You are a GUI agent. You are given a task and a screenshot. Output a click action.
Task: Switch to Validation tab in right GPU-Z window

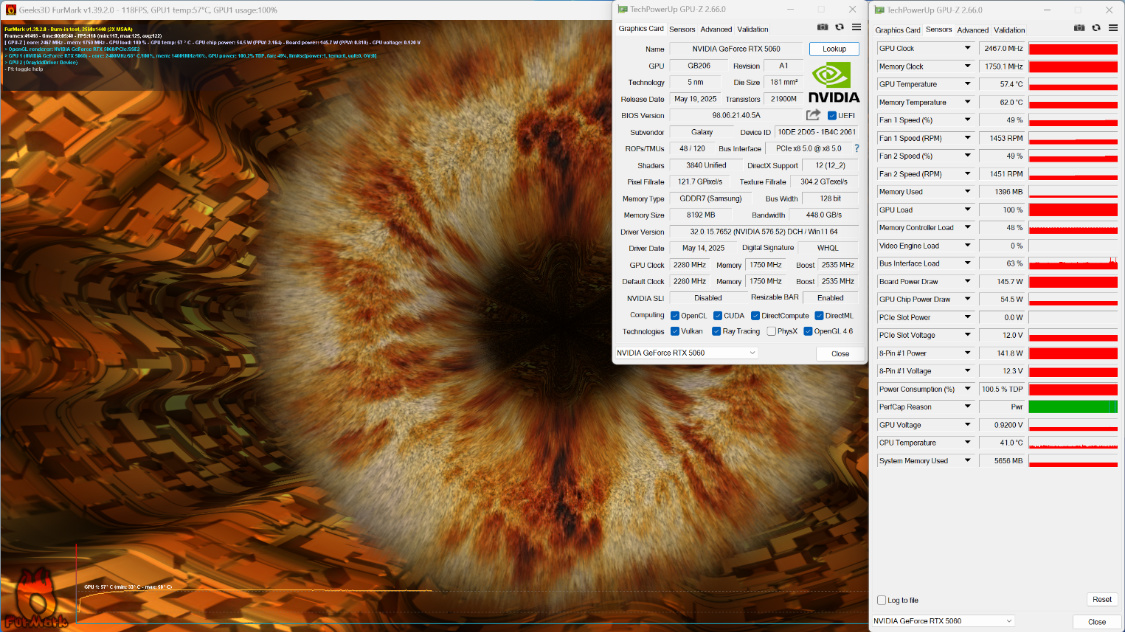[x=1009, y=30]
